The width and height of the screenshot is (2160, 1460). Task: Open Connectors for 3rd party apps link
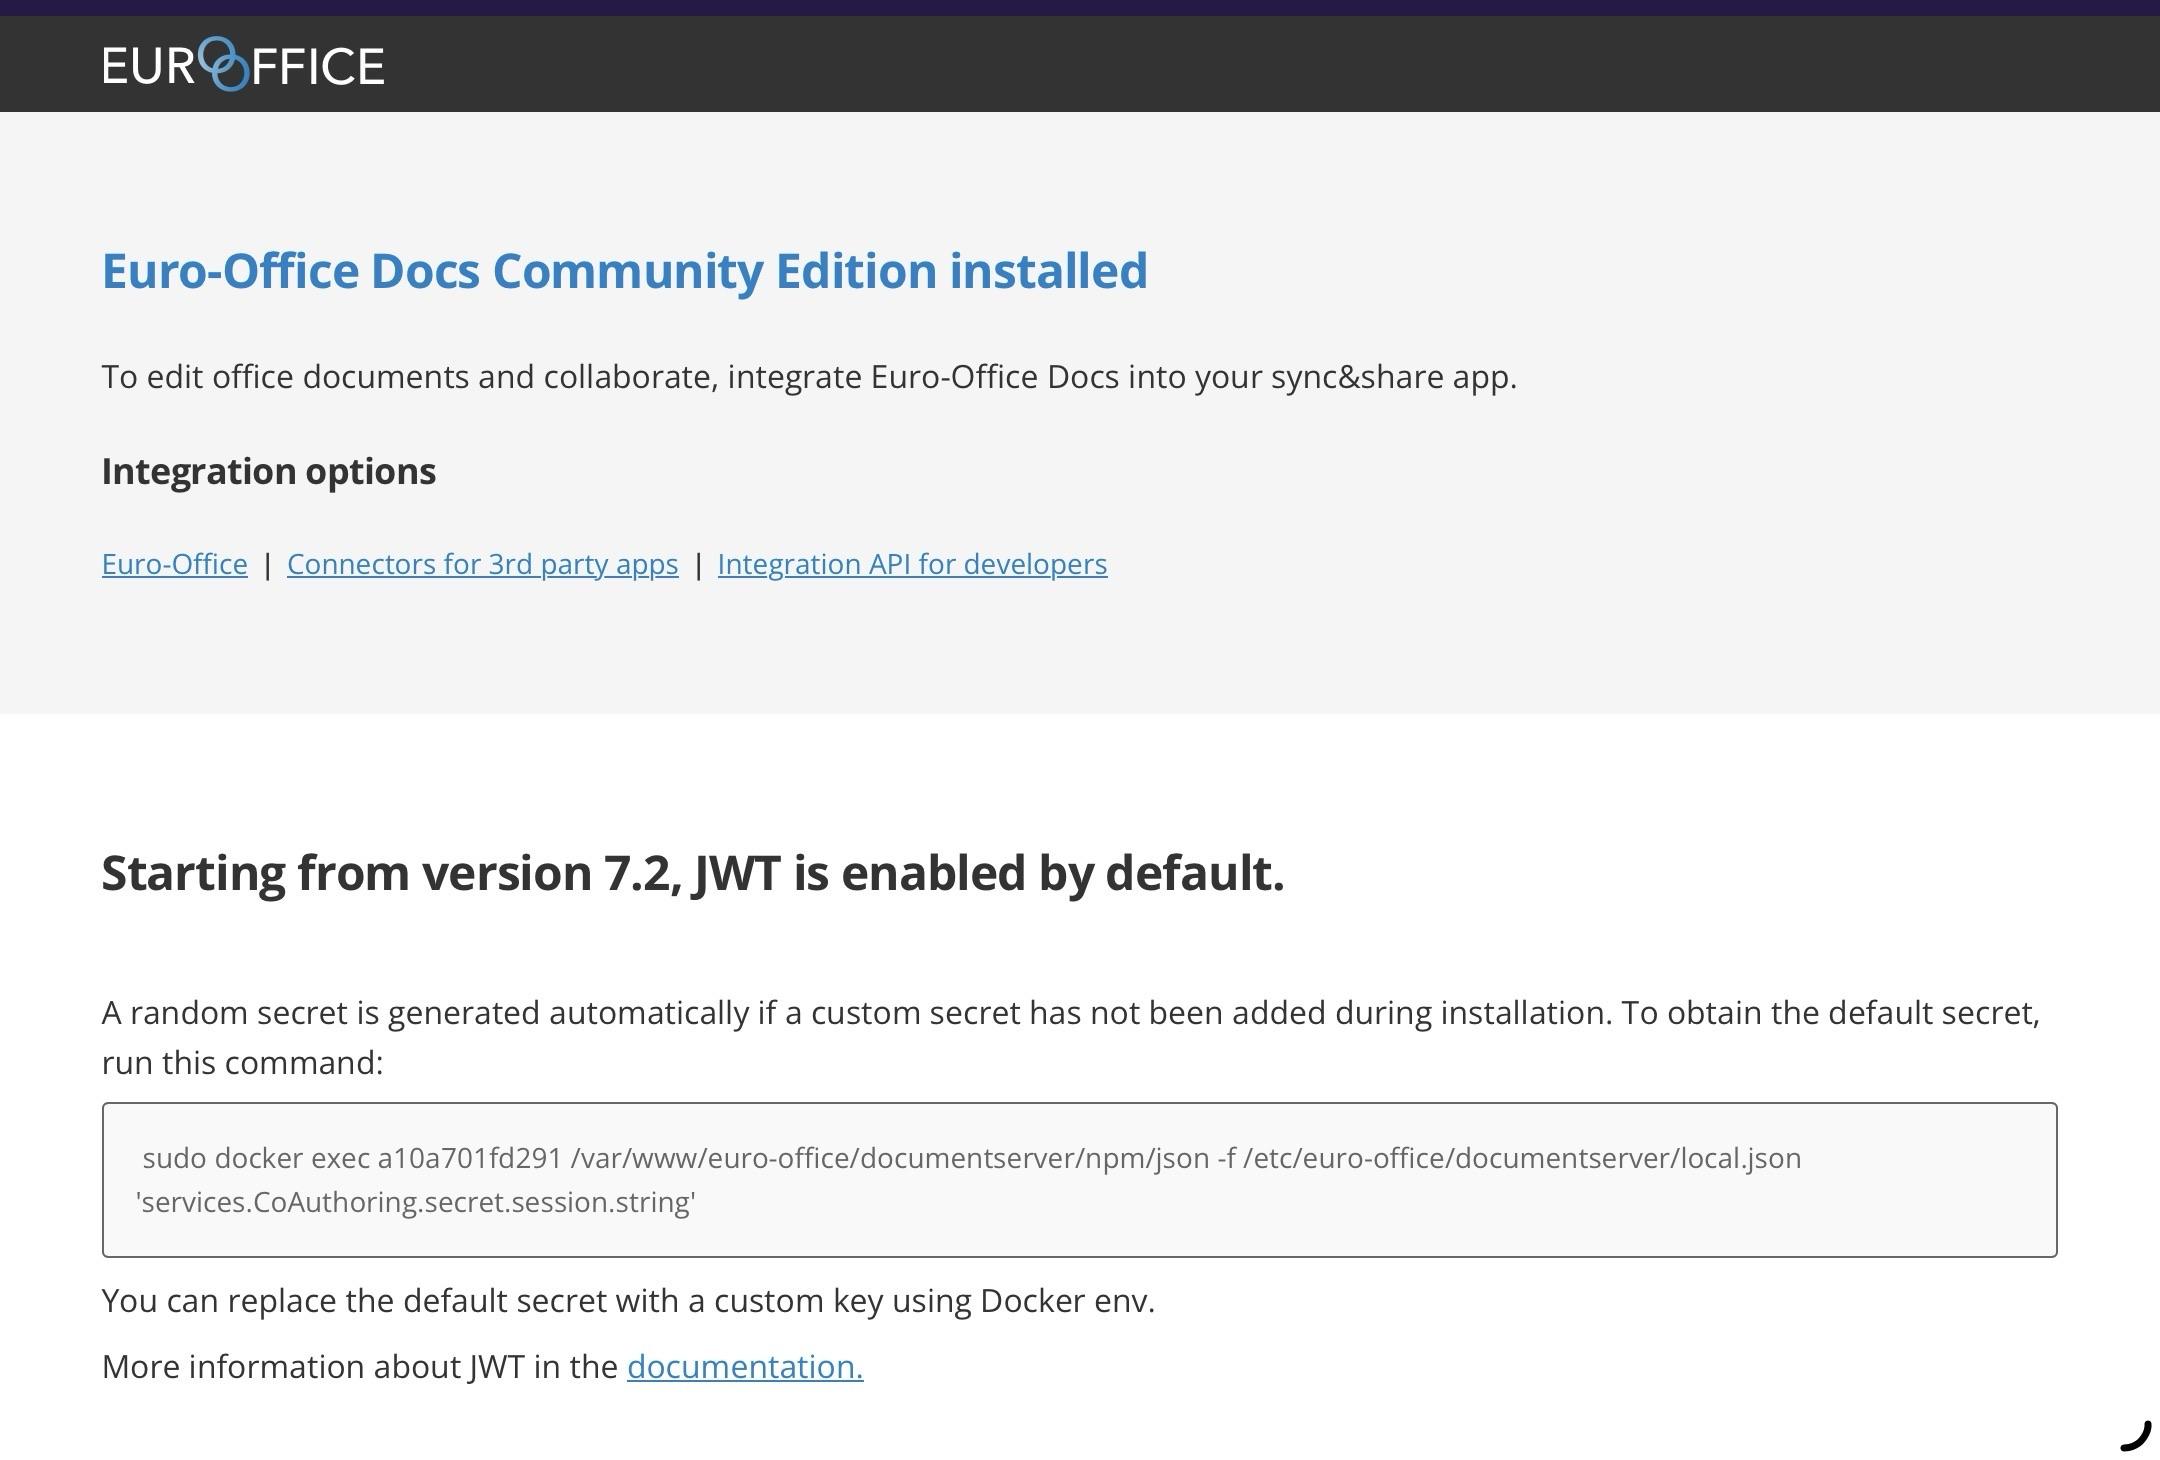tap(482, 564)
